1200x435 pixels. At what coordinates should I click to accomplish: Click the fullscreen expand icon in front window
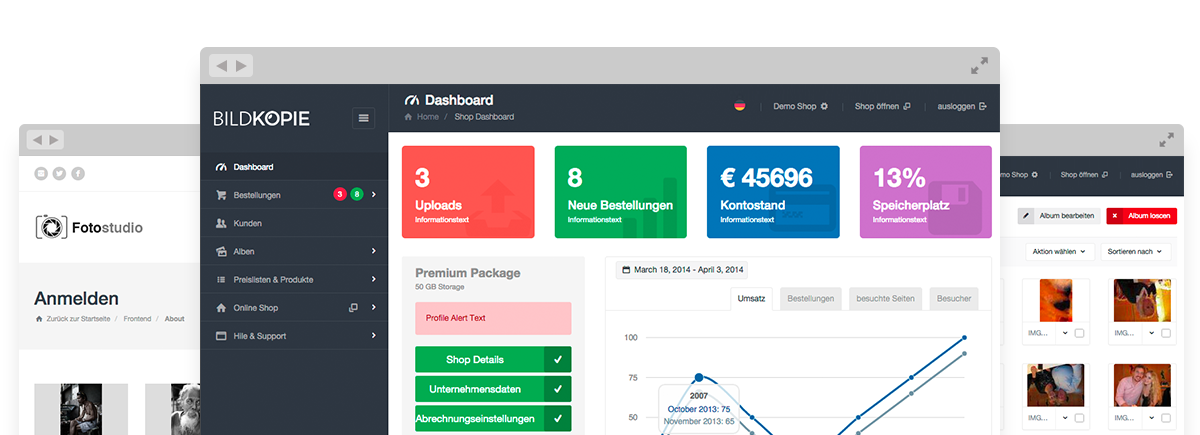coord(979,66)
